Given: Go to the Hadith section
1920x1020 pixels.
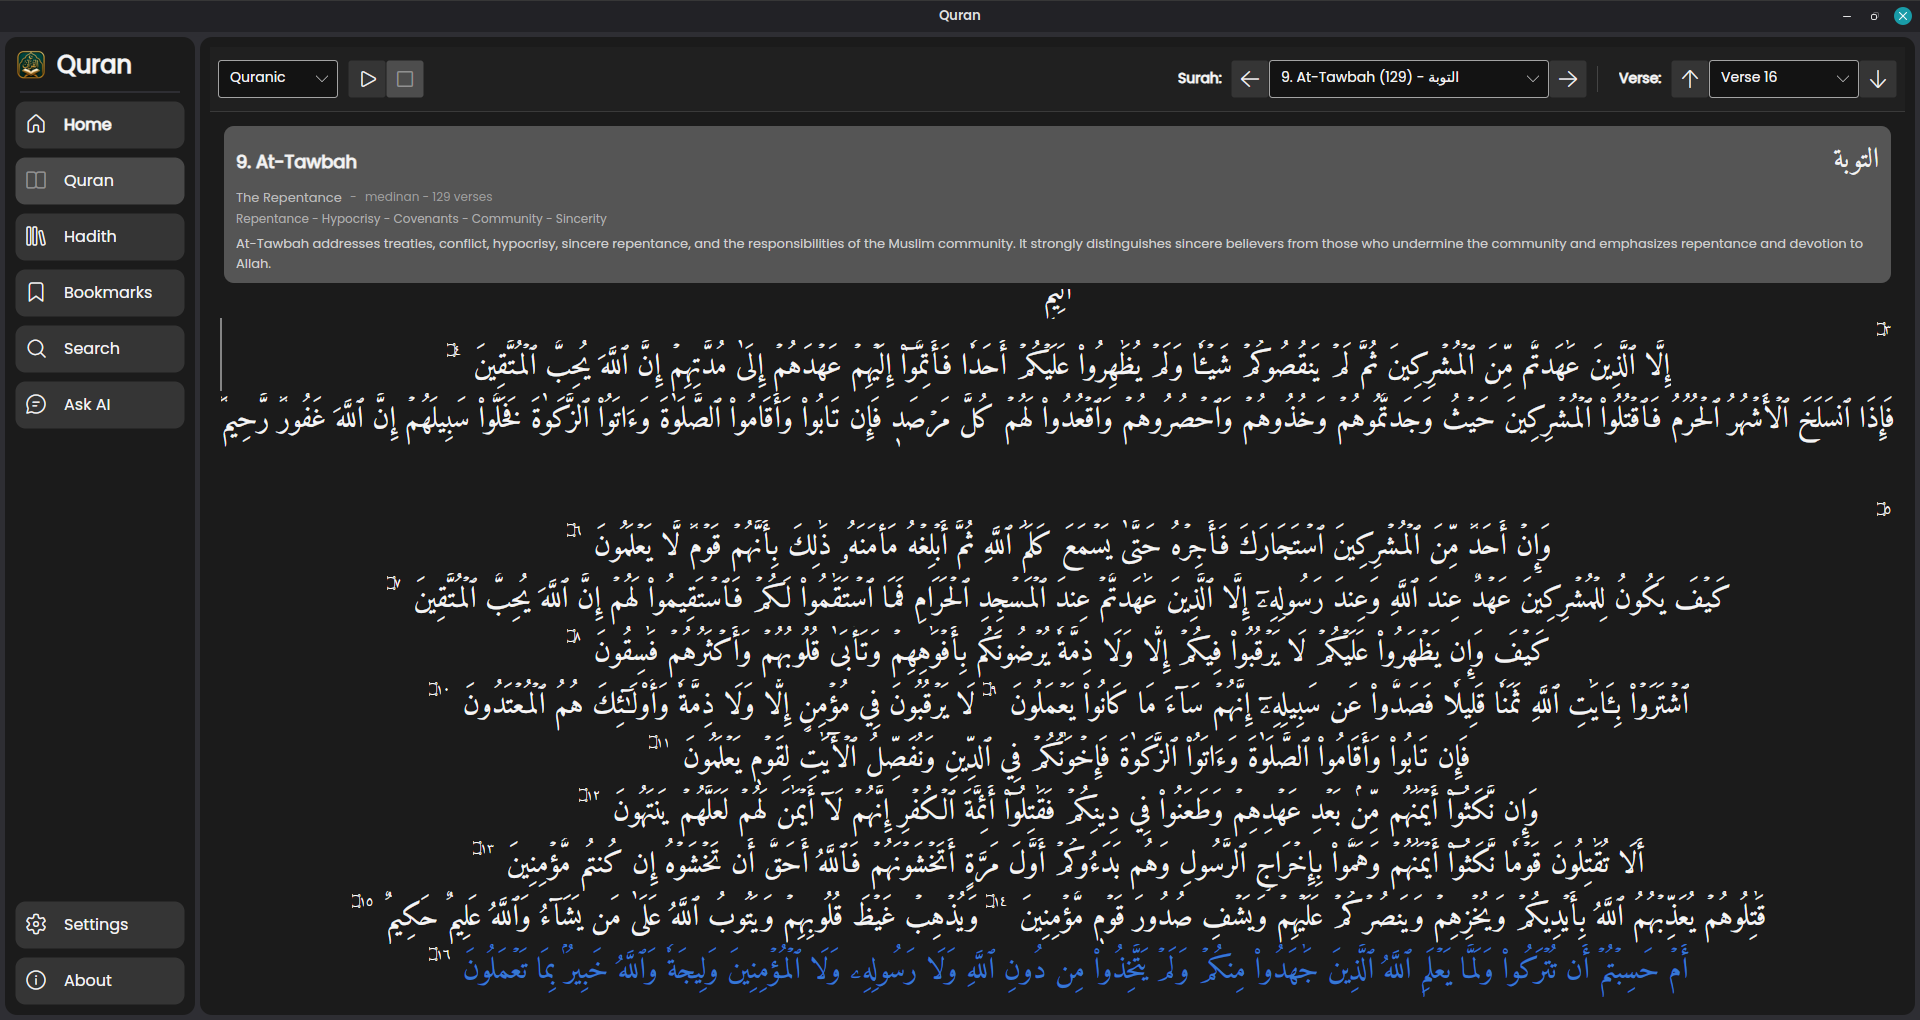Looking at the screenshot, I should [x=100, y=237].
